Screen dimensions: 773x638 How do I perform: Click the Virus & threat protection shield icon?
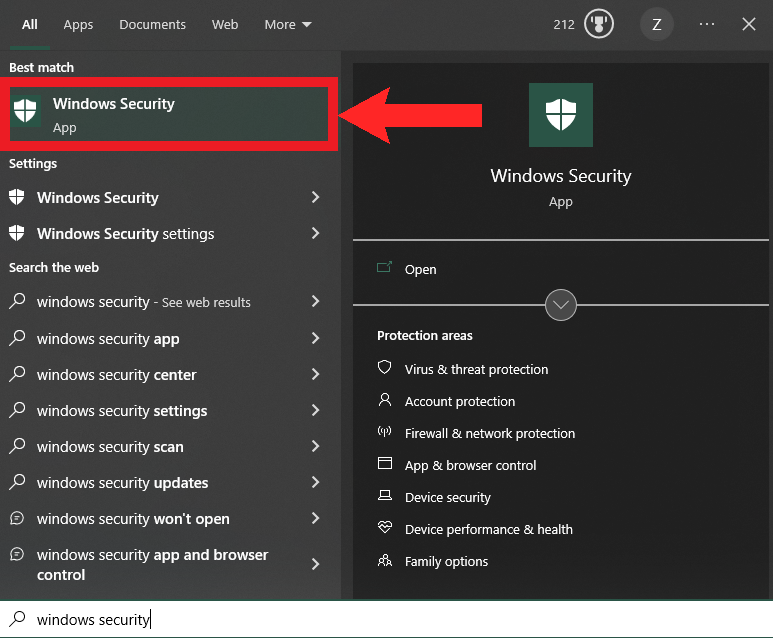(384, 369)
